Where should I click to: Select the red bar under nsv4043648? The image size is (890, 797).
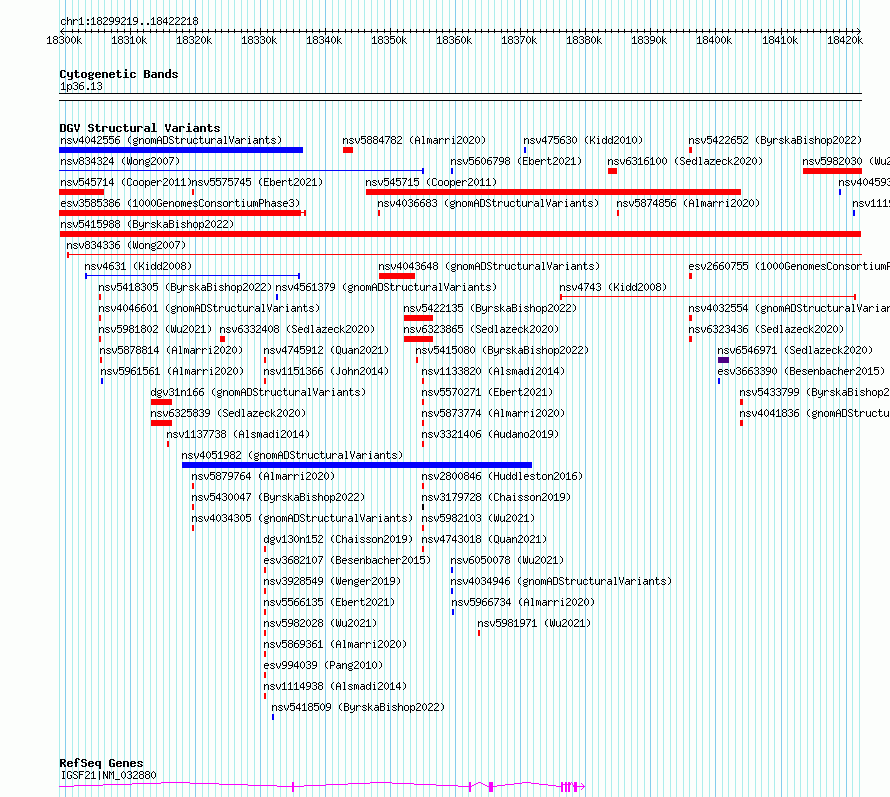click(397, 276)
